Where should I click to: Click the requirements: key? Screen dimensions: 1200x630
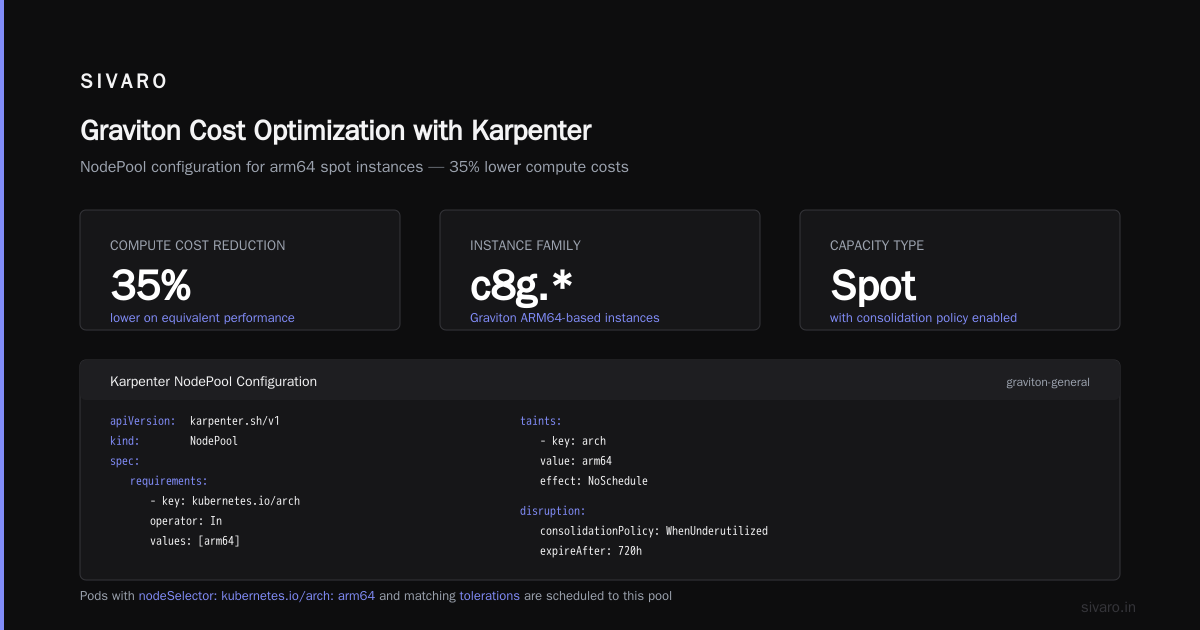(x=169, y=481)
